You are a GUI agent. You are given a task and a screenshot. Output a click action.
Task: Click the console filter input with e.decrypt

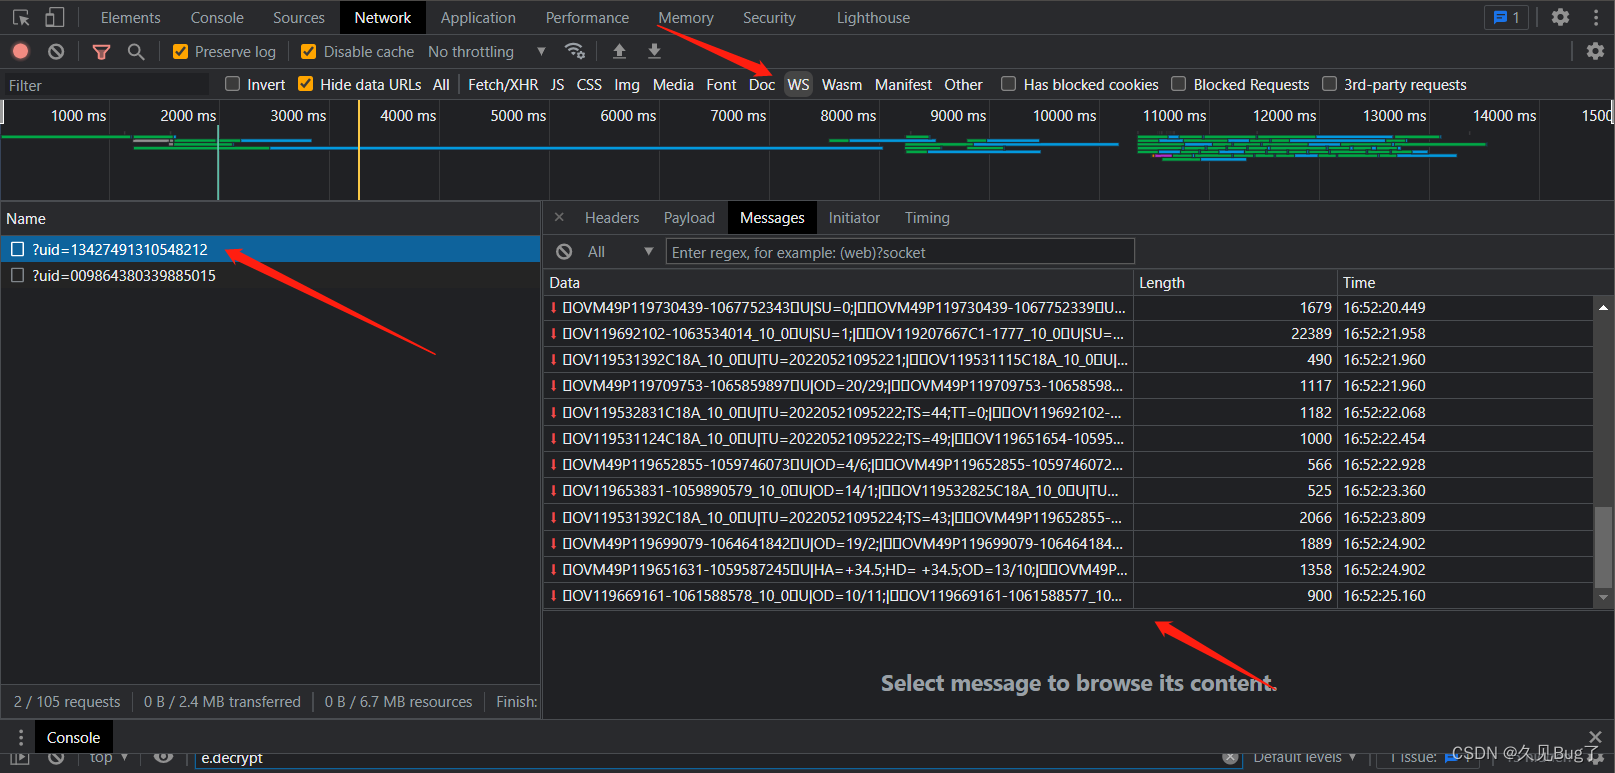718,758
